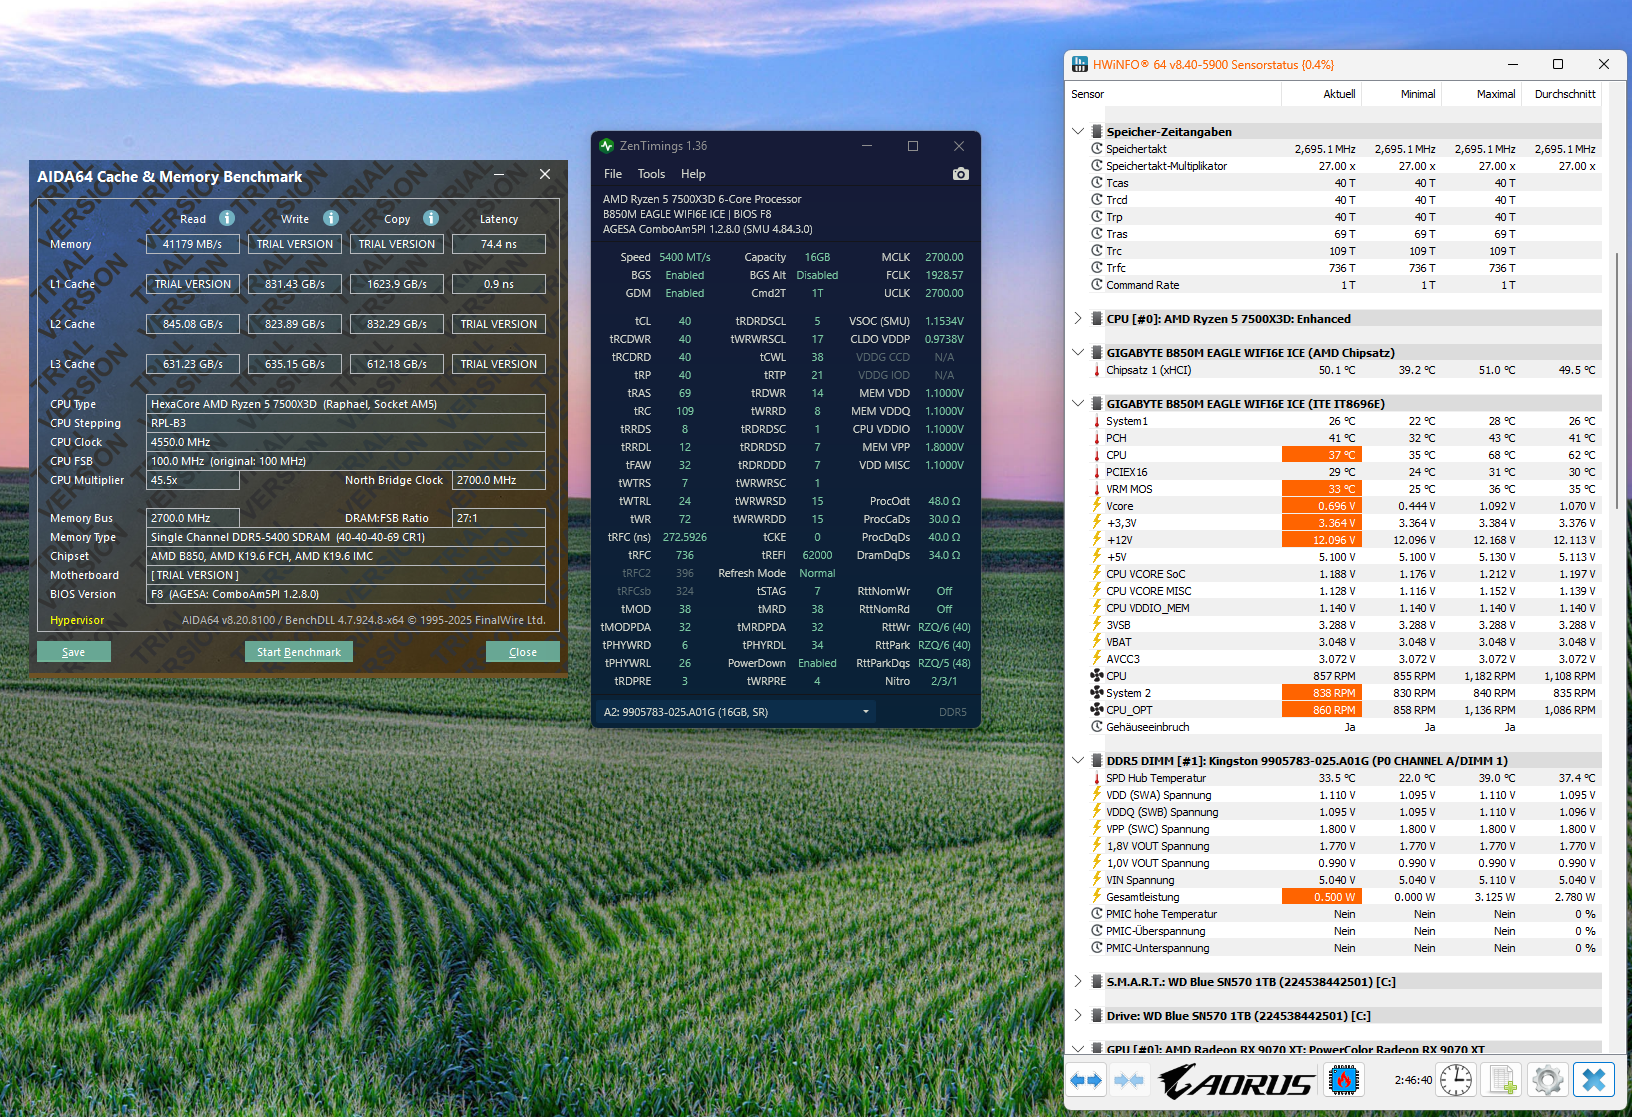Click Start Benchmark in AIDA64
The width and height of the screenshot is (1632, 1117).
point(298,652)
